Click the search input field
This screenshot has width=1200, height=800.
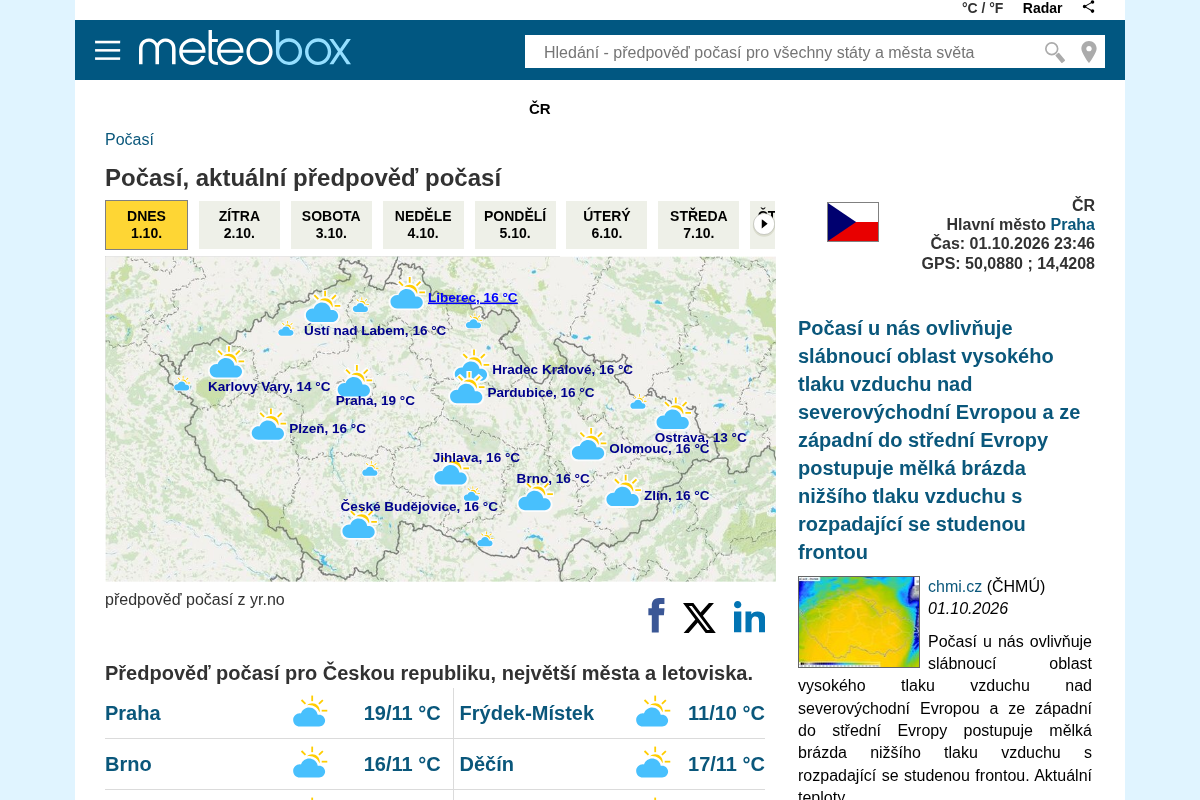coord(785,52)
